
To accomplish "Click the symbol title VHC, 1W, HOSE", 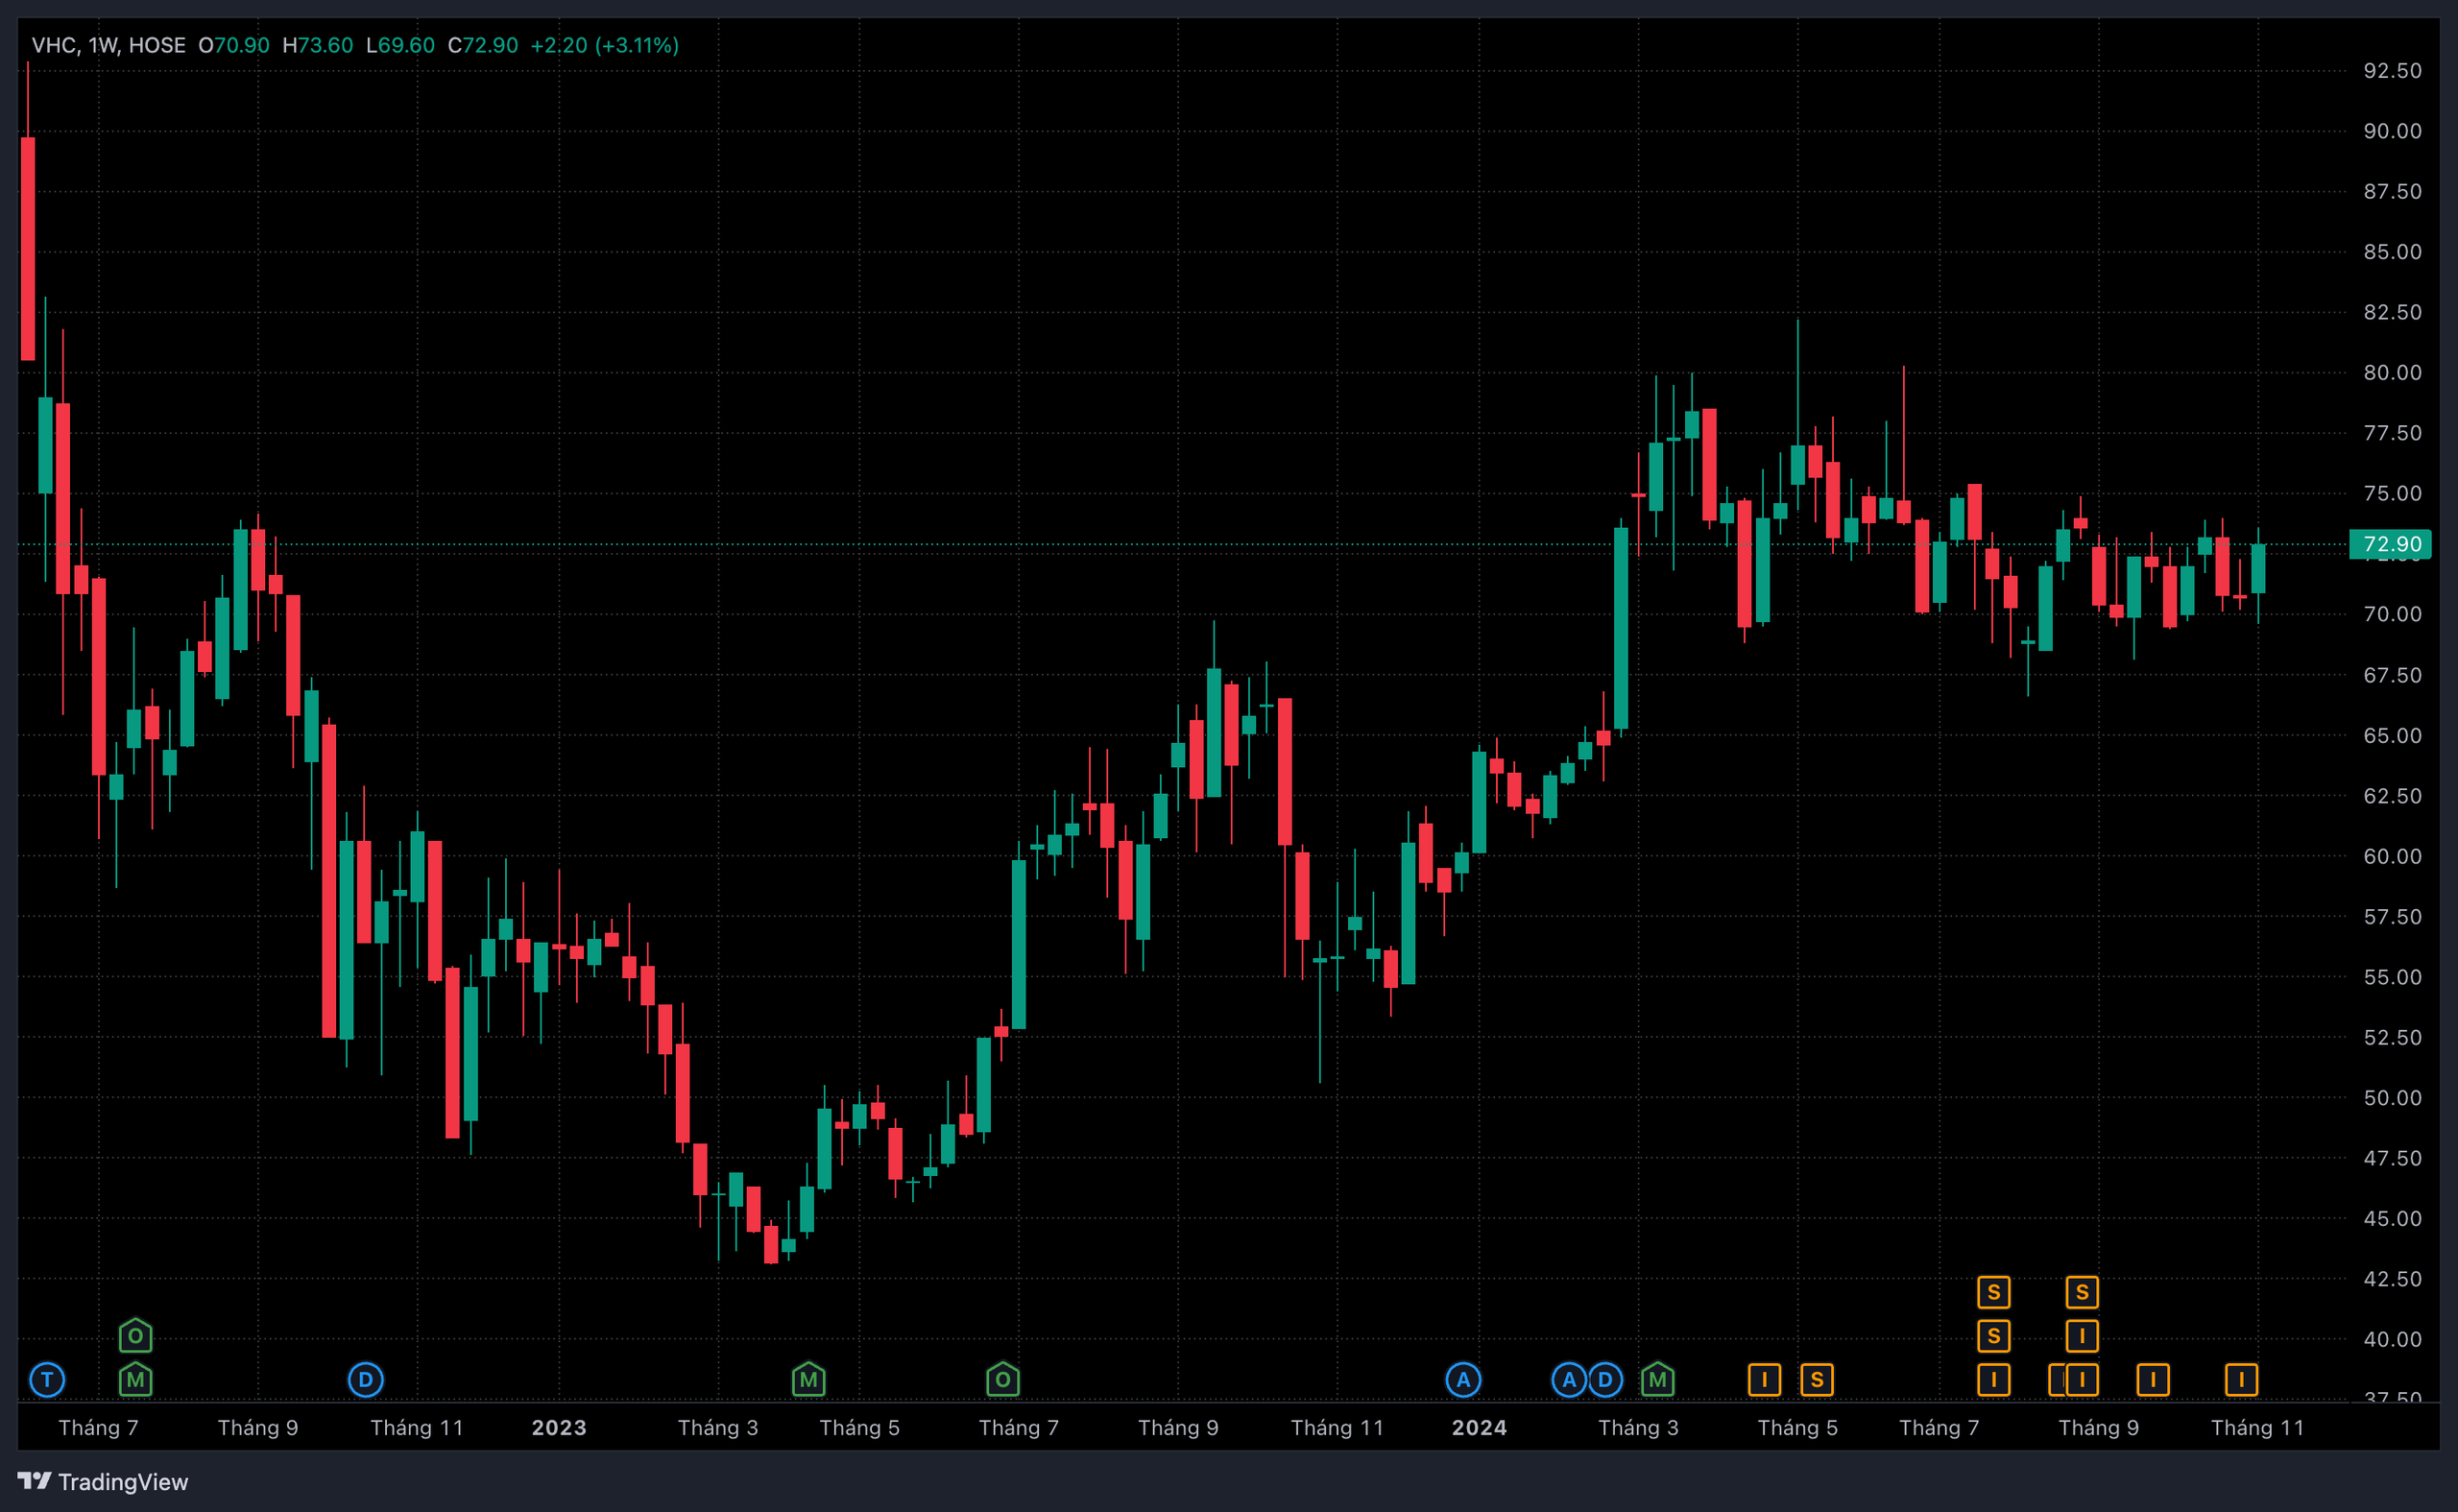I will (x=109, y=45).
